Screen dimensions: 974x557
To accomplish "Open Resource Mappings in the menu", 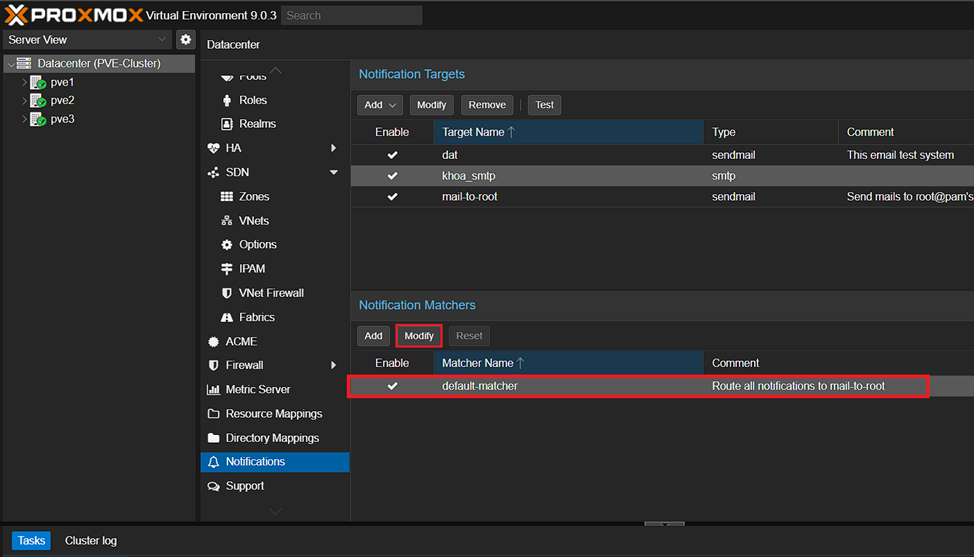I will click(273, 414).
